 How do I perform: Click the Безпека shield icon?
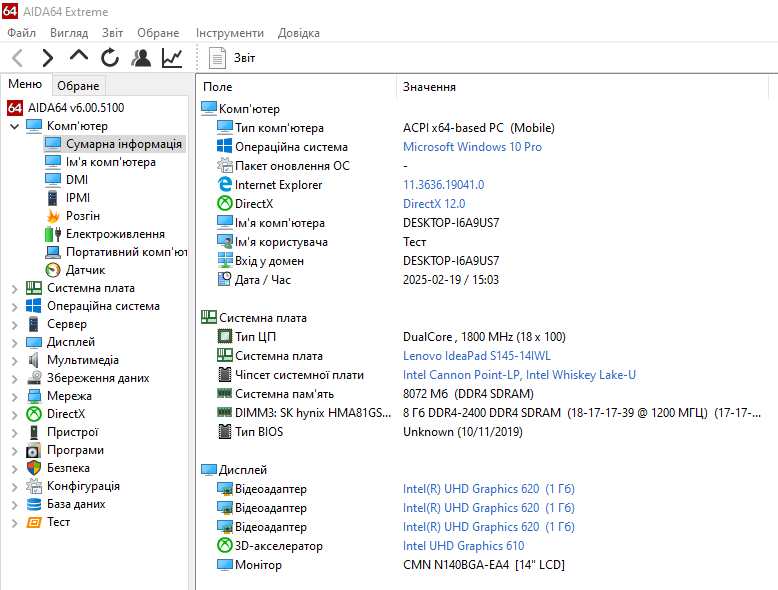coord(34,468)
